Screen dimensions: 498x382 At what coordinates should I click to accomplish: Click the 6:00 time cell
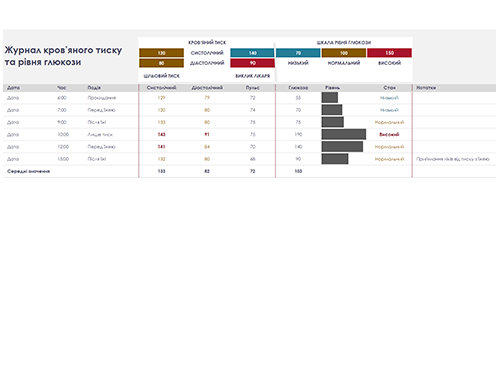[x=62, y=98]
